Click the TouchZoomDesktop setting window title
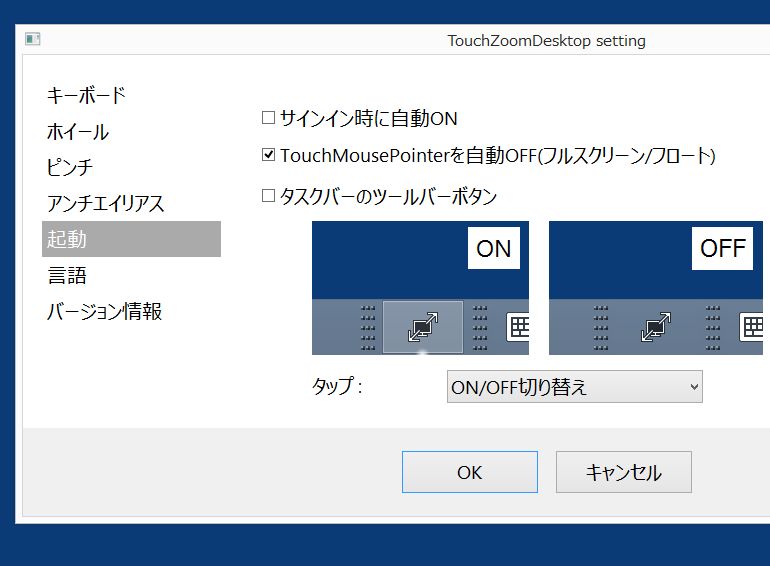Screen dimensions: 770x566 (x=546, y=41)
